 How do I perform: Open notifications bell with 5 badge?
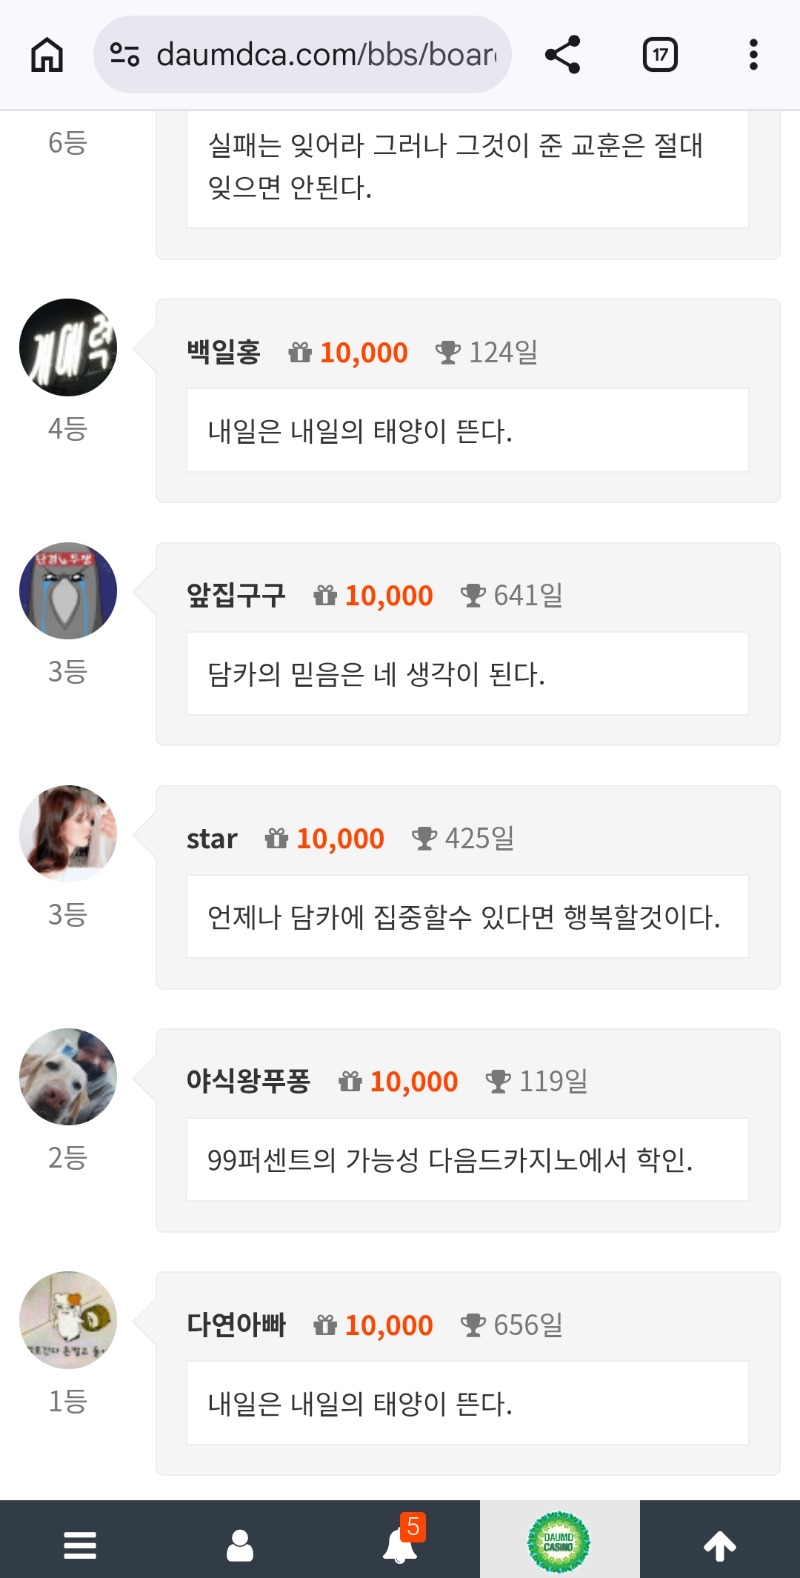click(400, 1545)
